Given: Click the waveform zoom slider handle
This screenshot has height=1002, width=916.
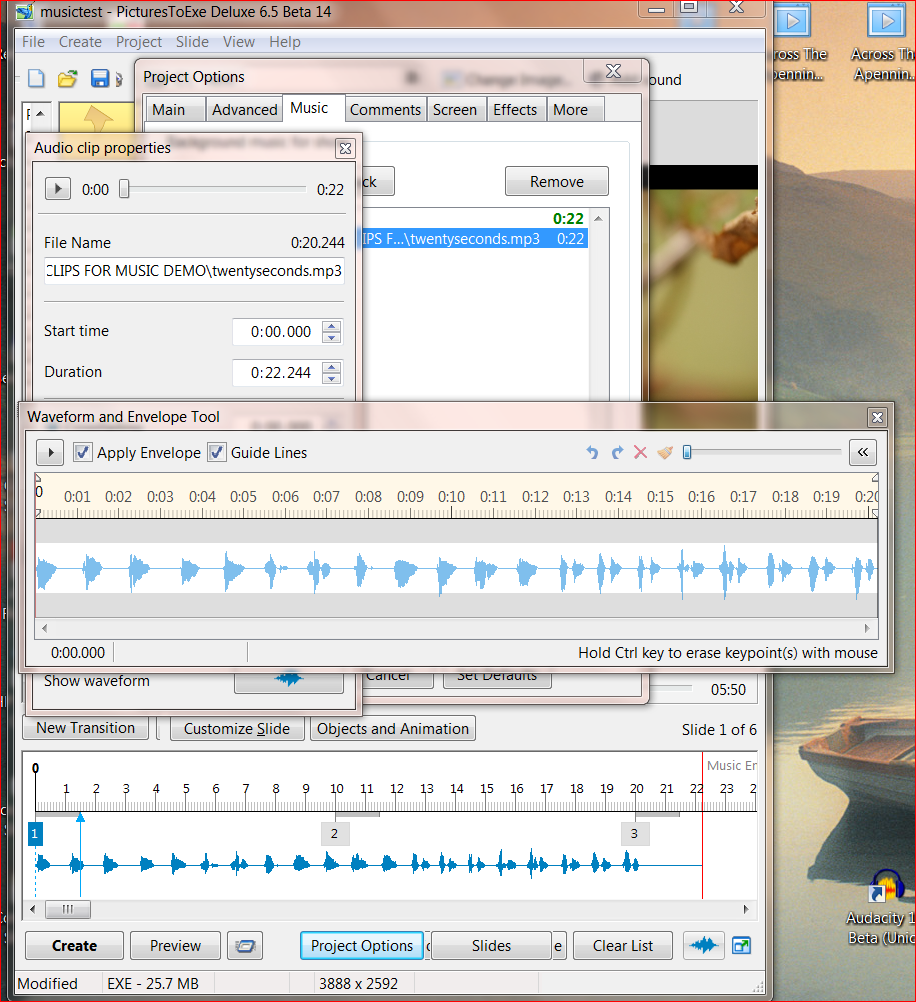Looking at the screenshot, I should [x=687, y=453].
